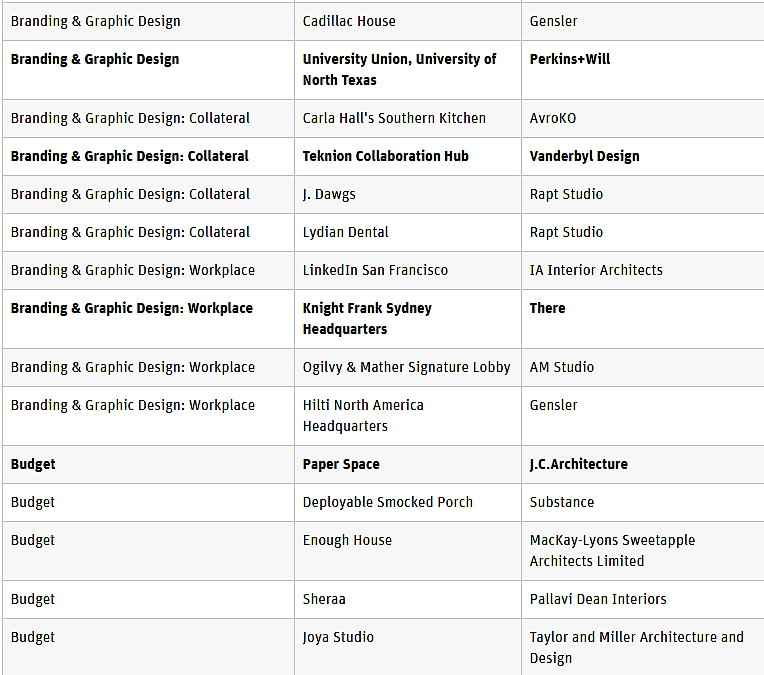The height and width of the screenshot is (675, 764).
Task: Select Carla Hall's Southern Kitchen entry
Action: click(x=394, y=118)
